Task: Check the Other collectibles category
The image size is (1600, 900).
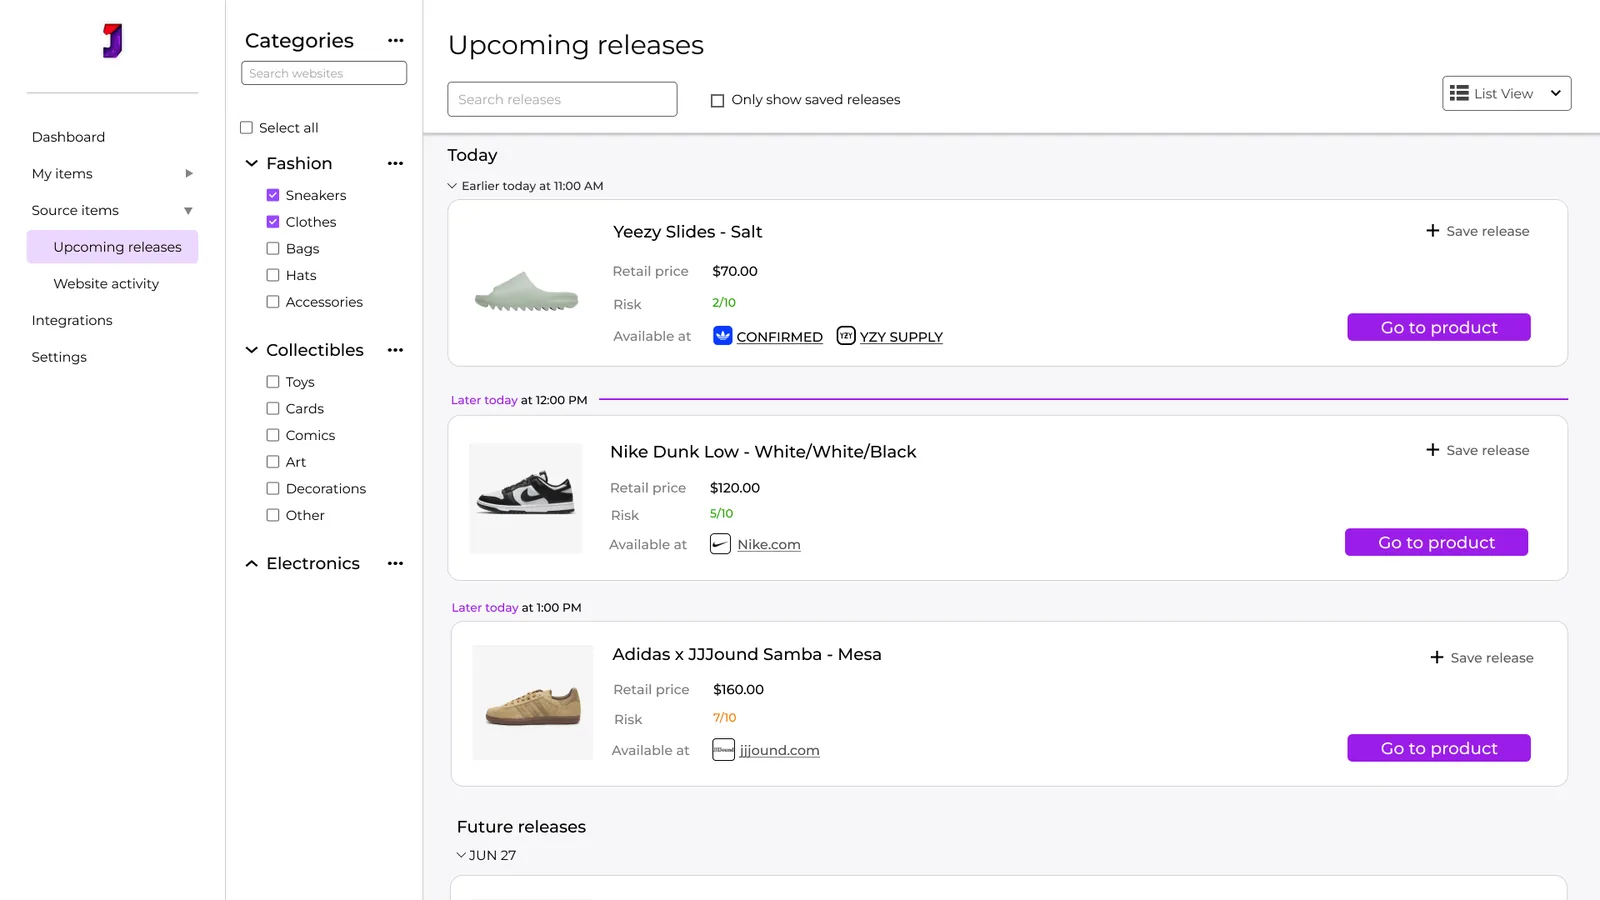Action: click(273, 515)
